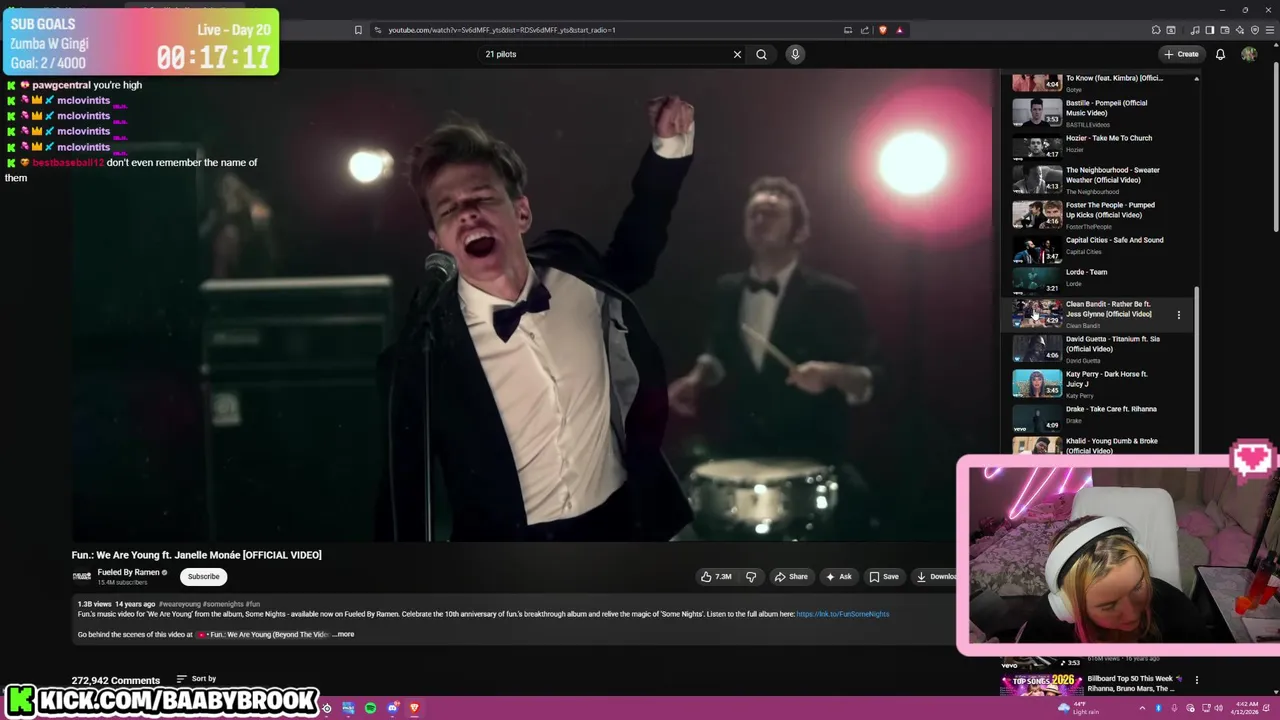Open Brave Rewards triangle icon
1280x720 pixels.
pos(899,30)
